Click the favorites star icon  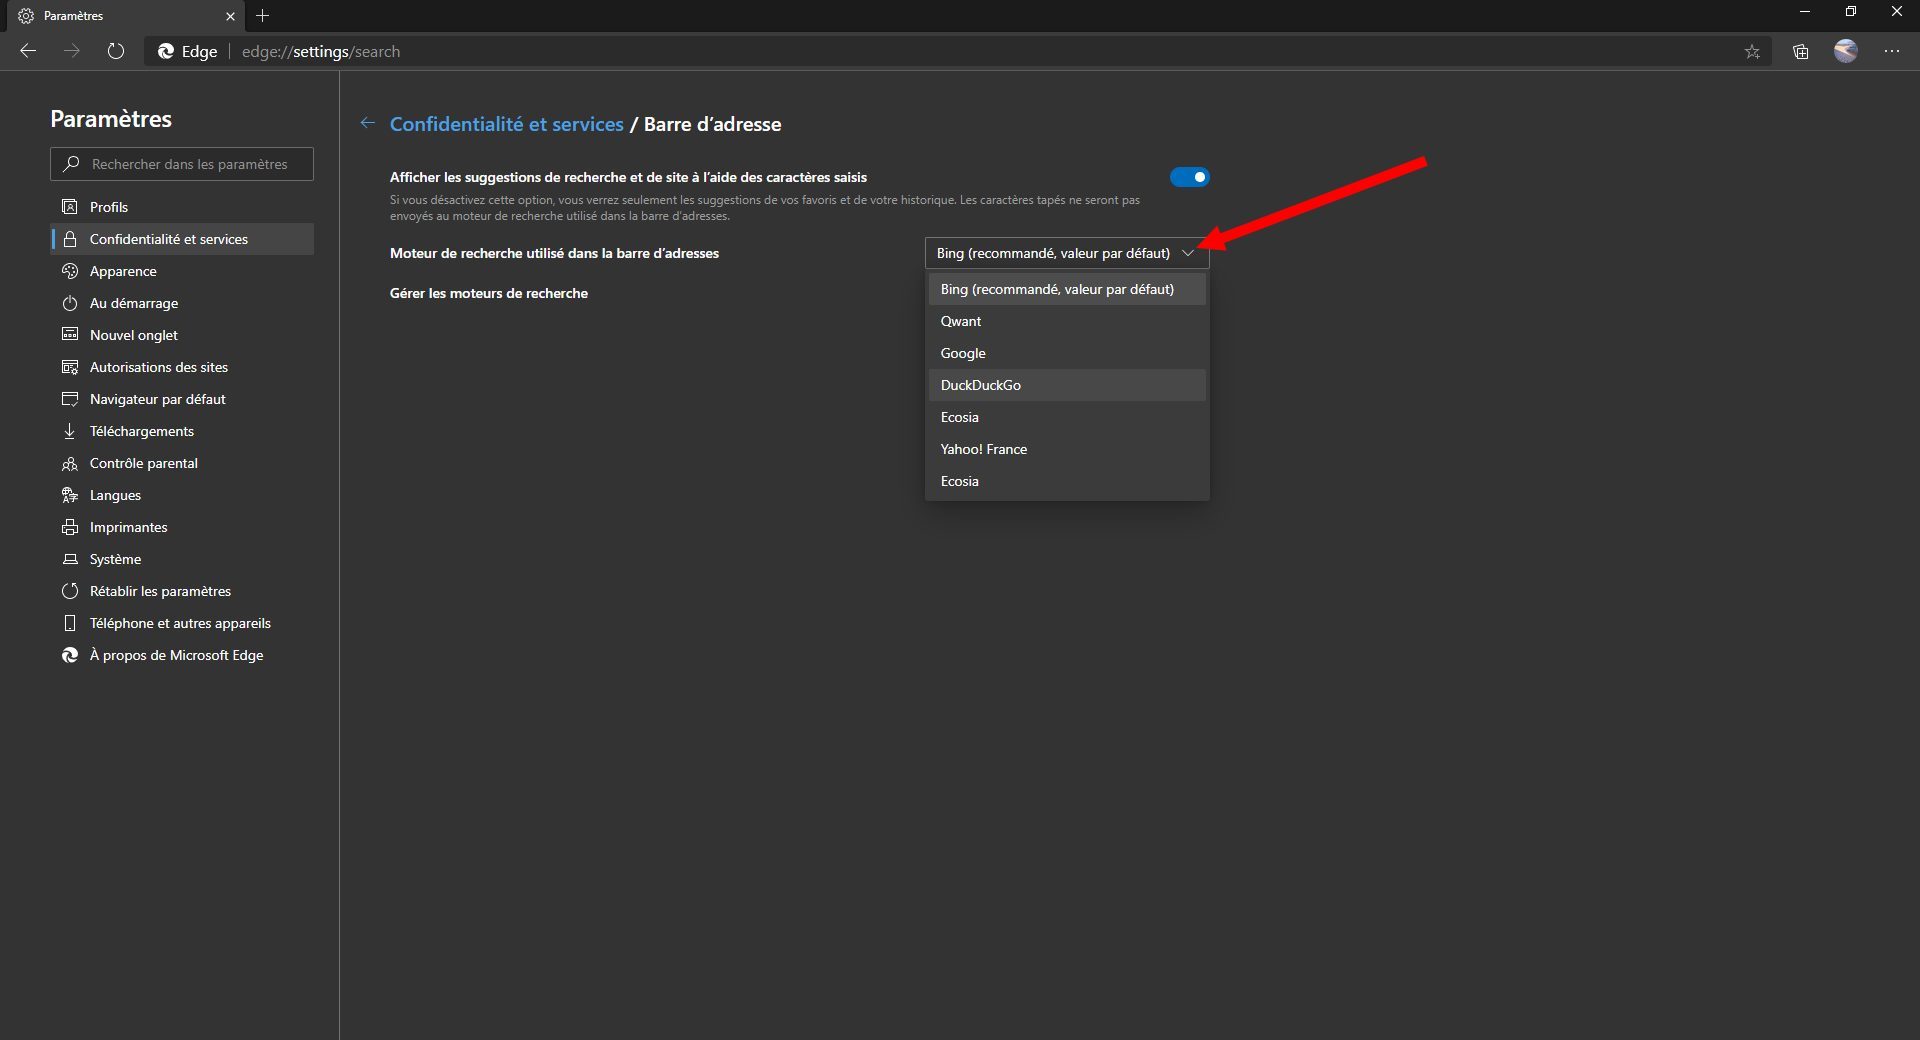[1752, 52]
